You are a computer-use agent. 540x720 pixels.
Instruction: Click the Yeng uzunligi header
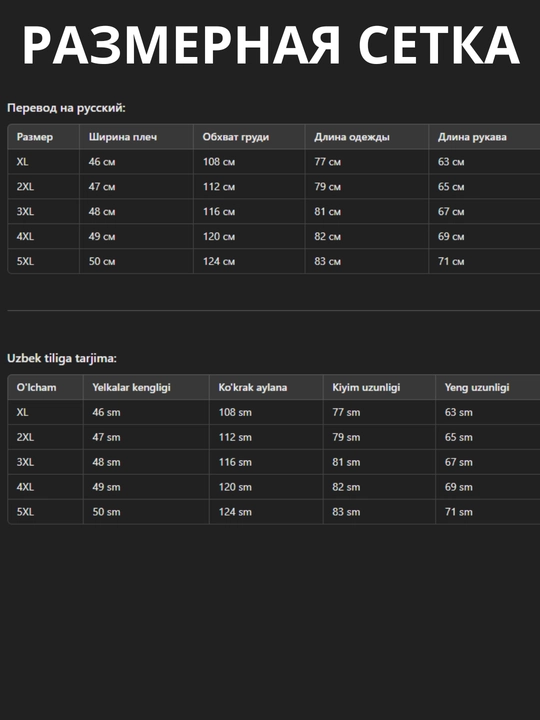coord(477,387)
